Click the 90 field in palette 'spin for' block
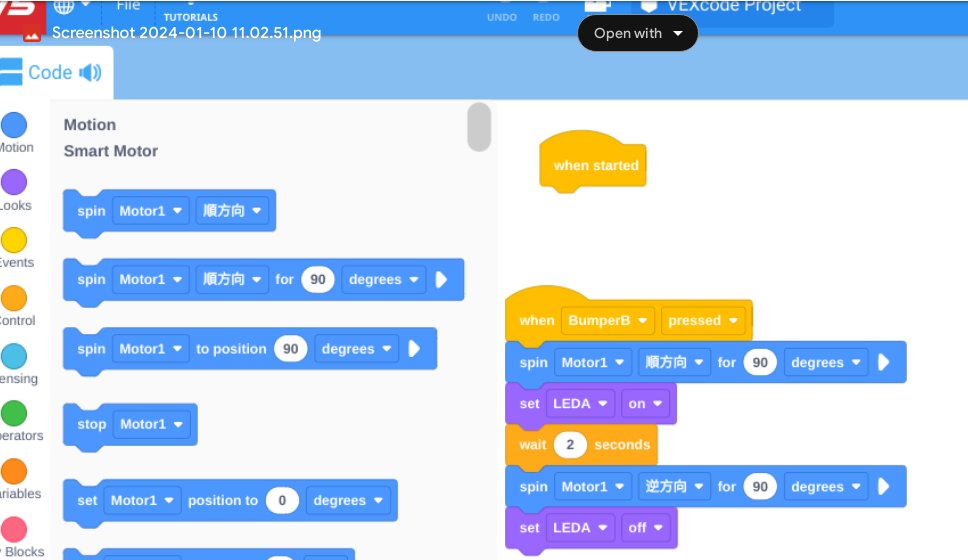Viewport: 968px width, 560px height. point(318,280)
